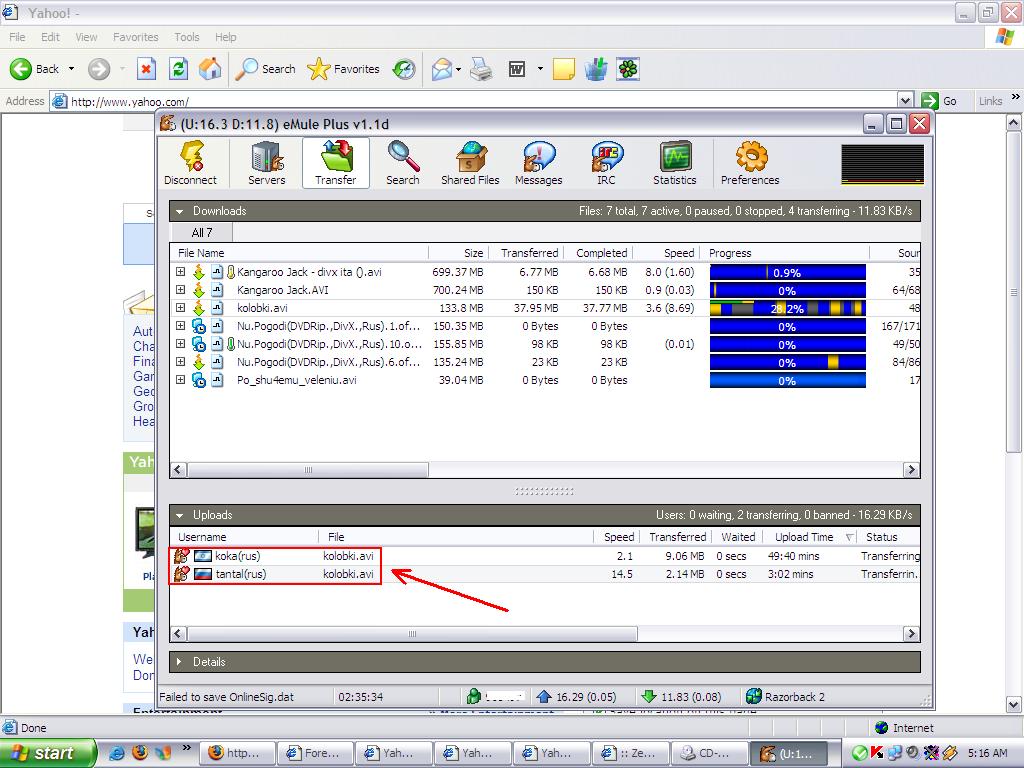Click the browser Forward arrow icon
Image resolution: width=1024 pixels, height=768 pixels.
(99, 69)
